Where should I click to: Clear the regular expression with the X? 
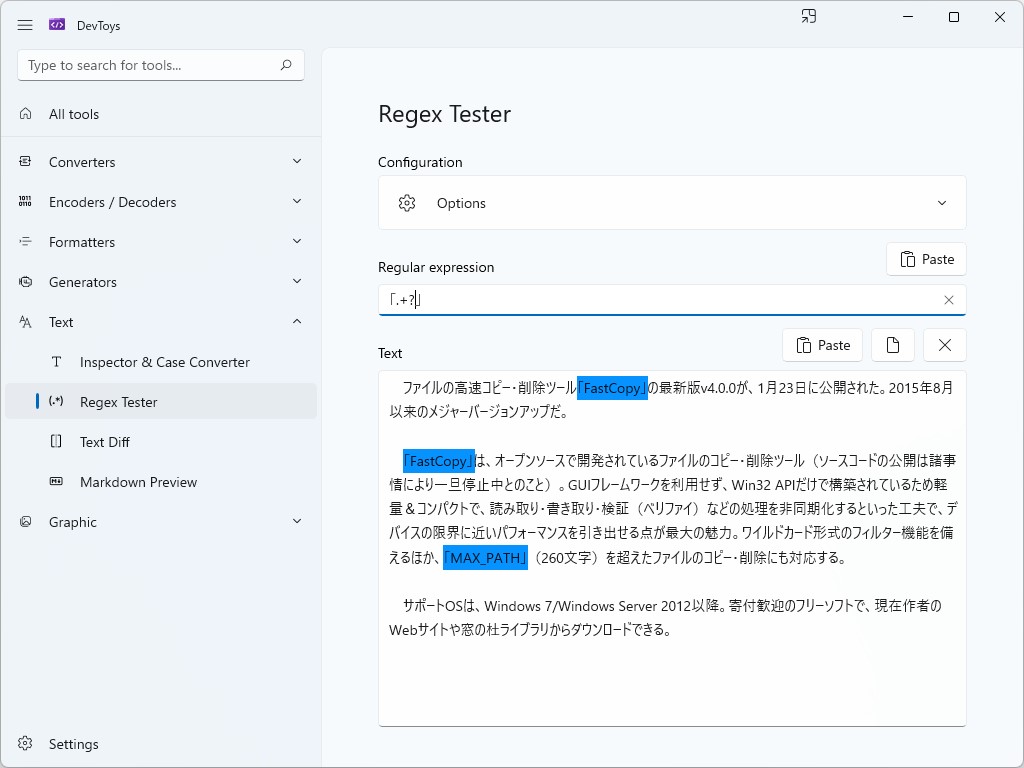click(x=948, y=299)
